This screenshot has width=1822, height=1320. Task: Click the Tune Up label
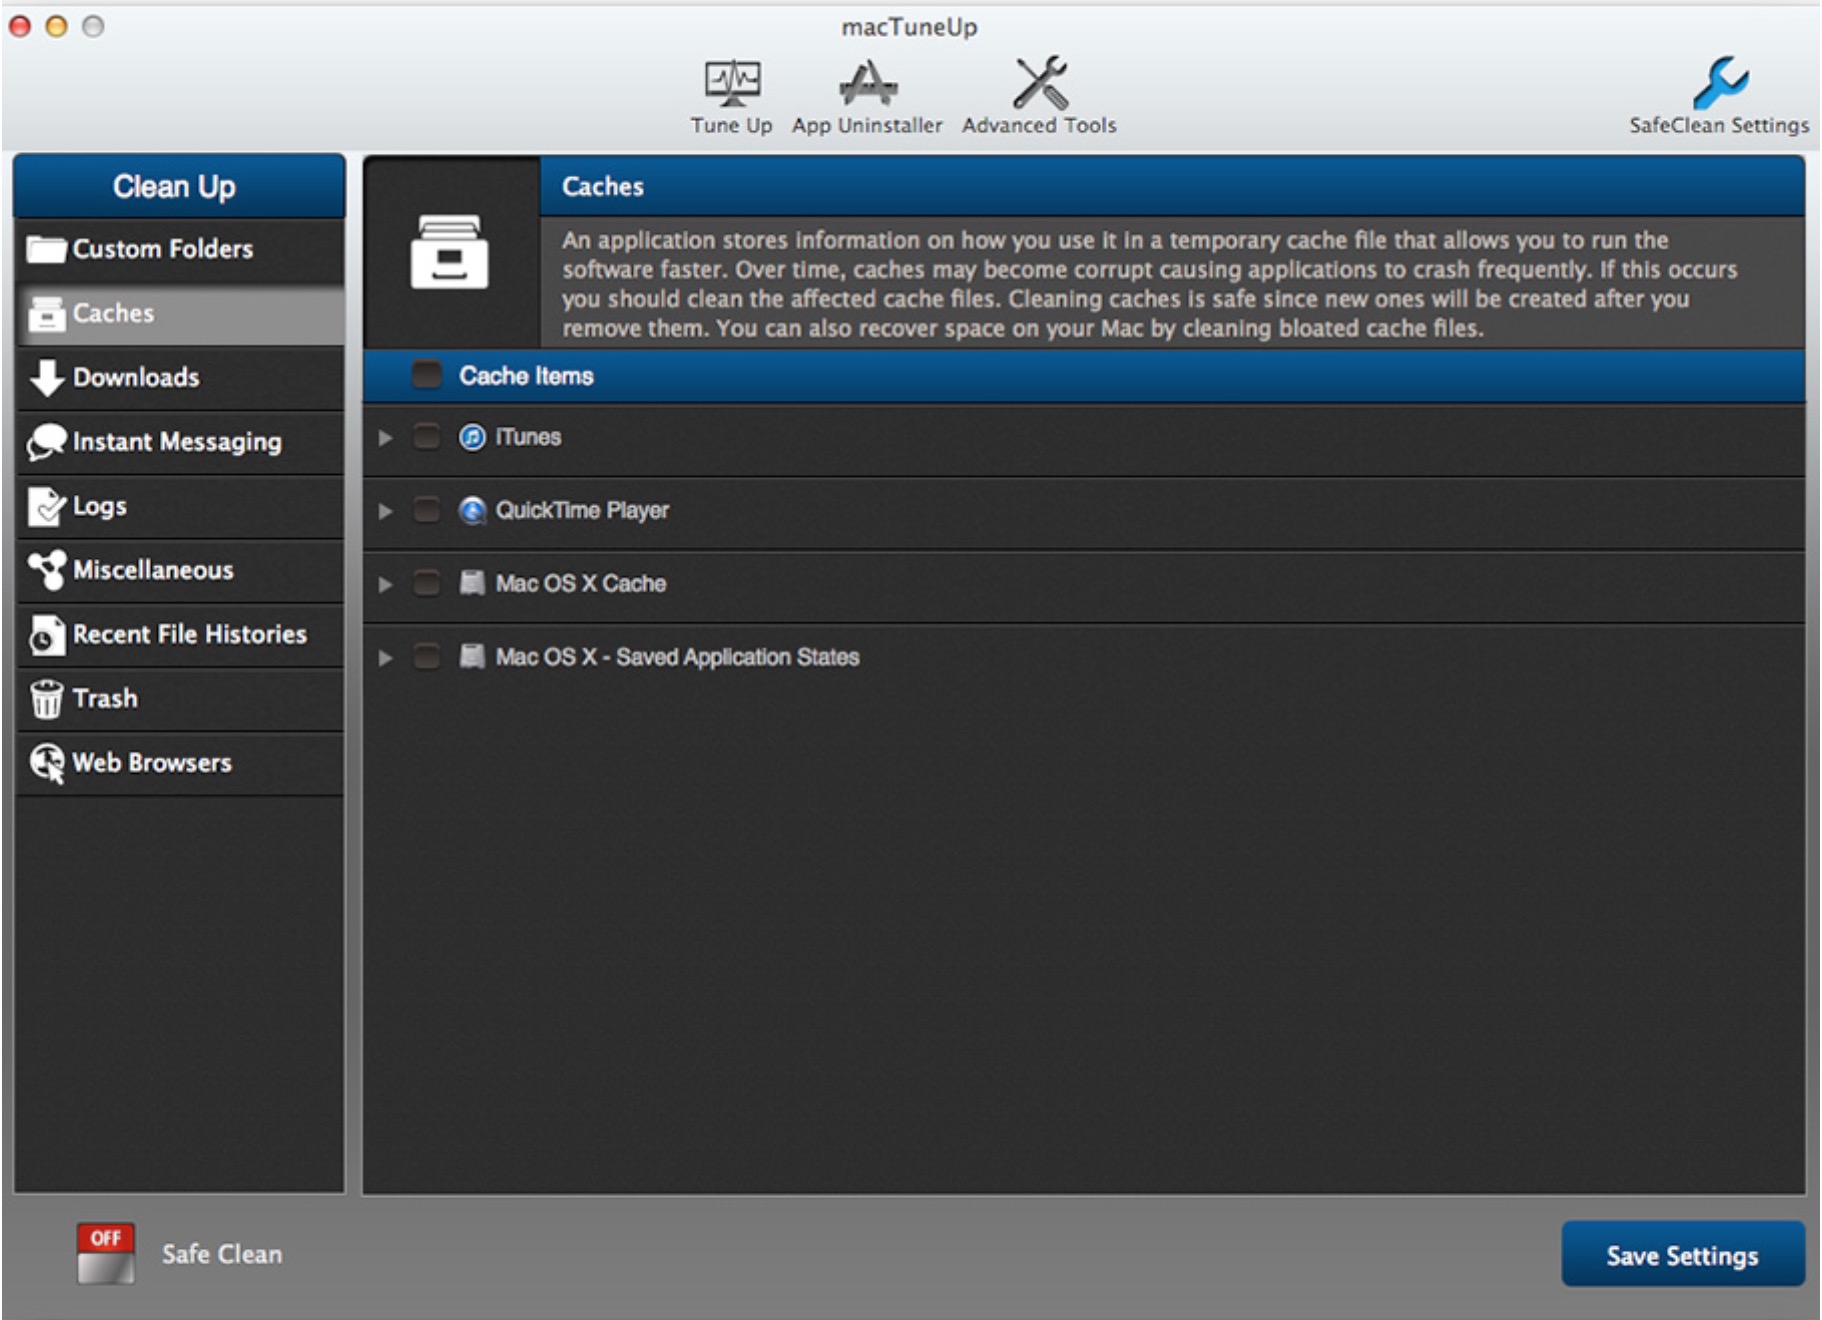pyautogui.click(x=731, y=126)
